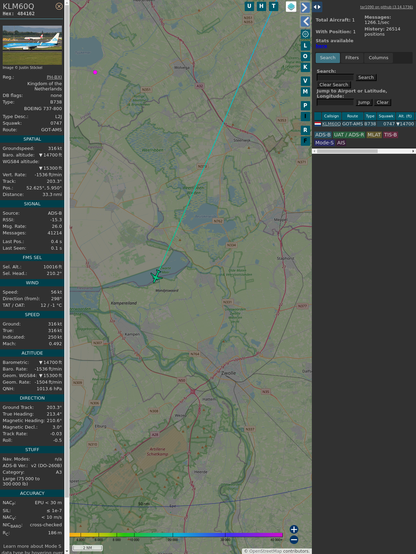Collapse sidebar with the left chevron button
The width and height of the screenshot is (416, 554).
(x=305, y=22)
